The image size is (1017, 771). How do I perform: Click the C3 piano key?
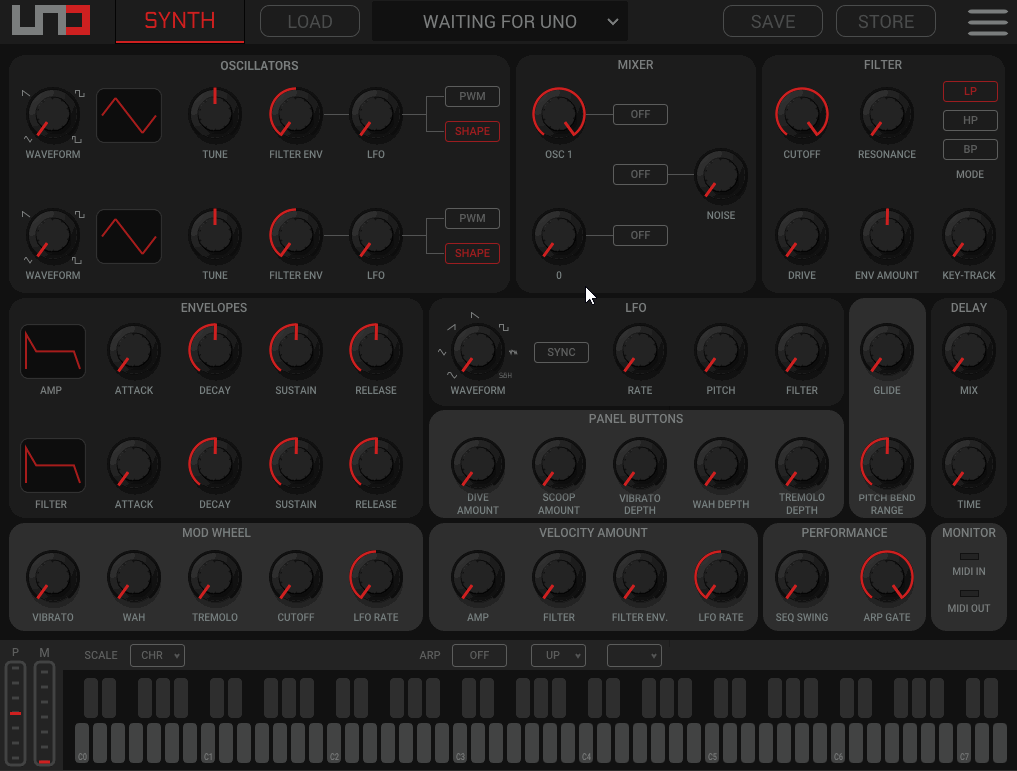click(460, 743)
